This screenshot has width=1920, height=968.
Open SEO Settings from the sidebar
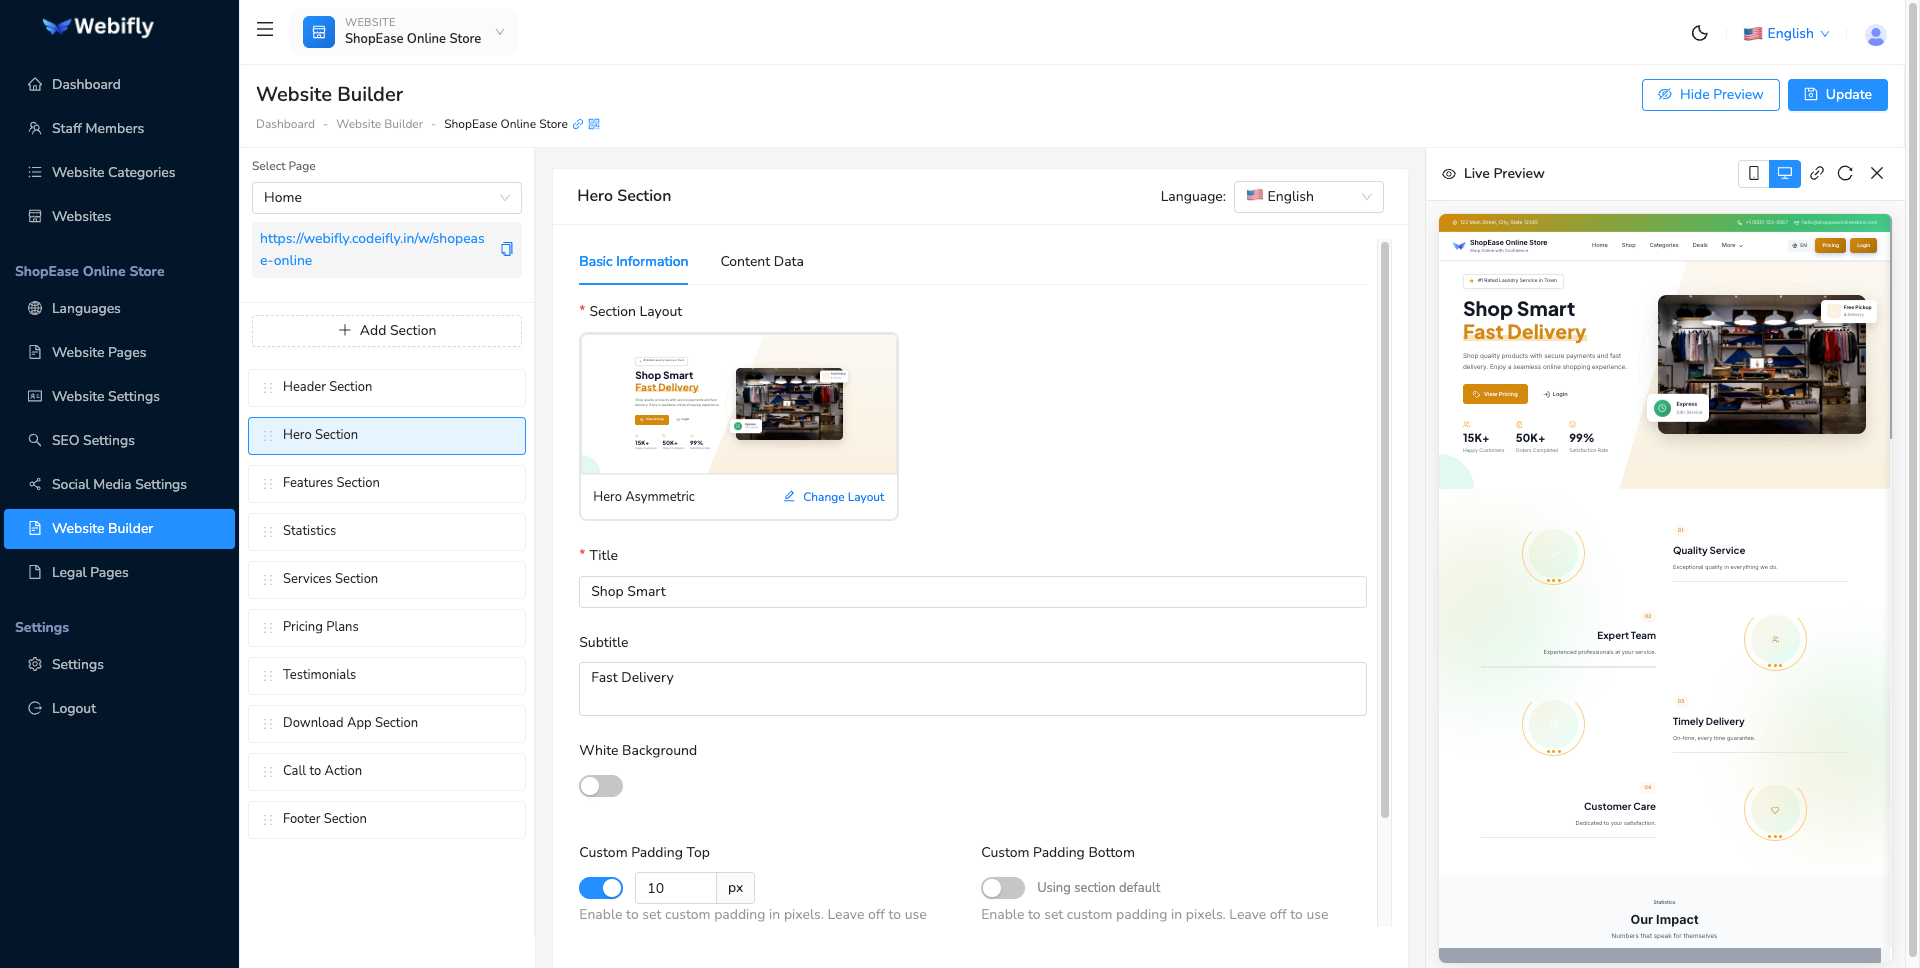pyautogui.click(x=93, y=440)
